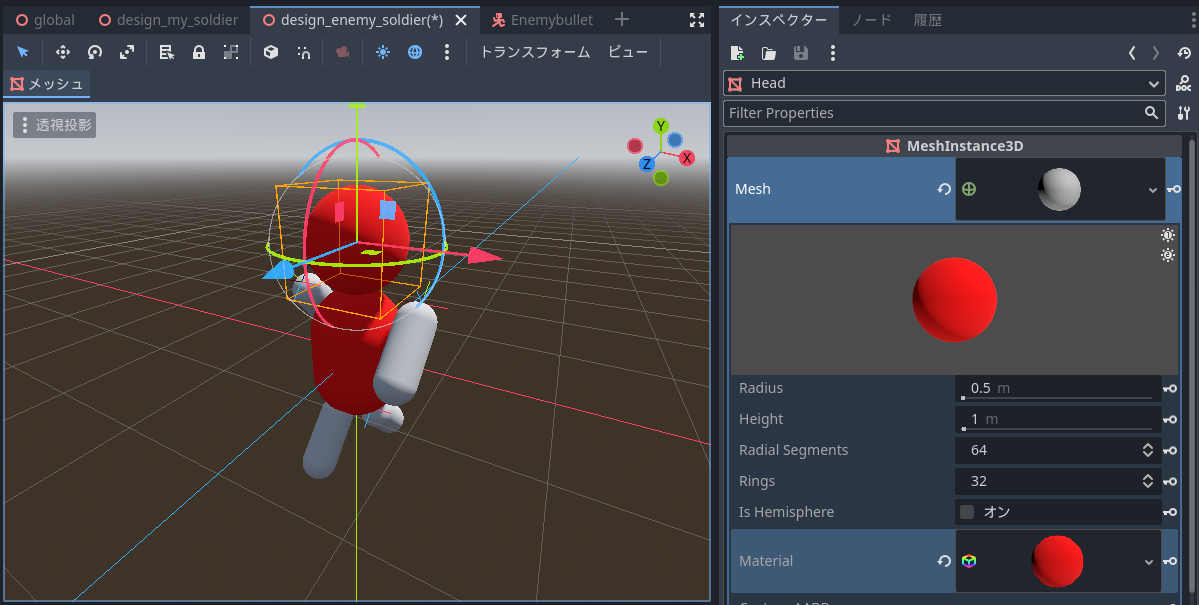This screenshot has height=605, width=1199.
Task: Select the Move tool
Action: pos(62,52)
